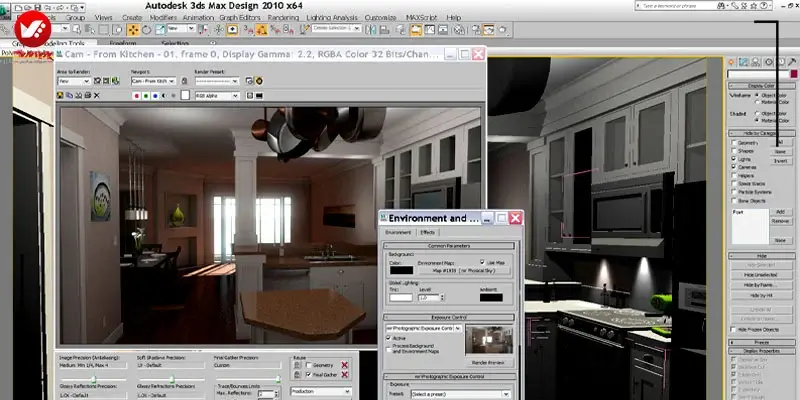
Task: Enable the Geometry reuse checkbox
Action: tap(309, 365)
